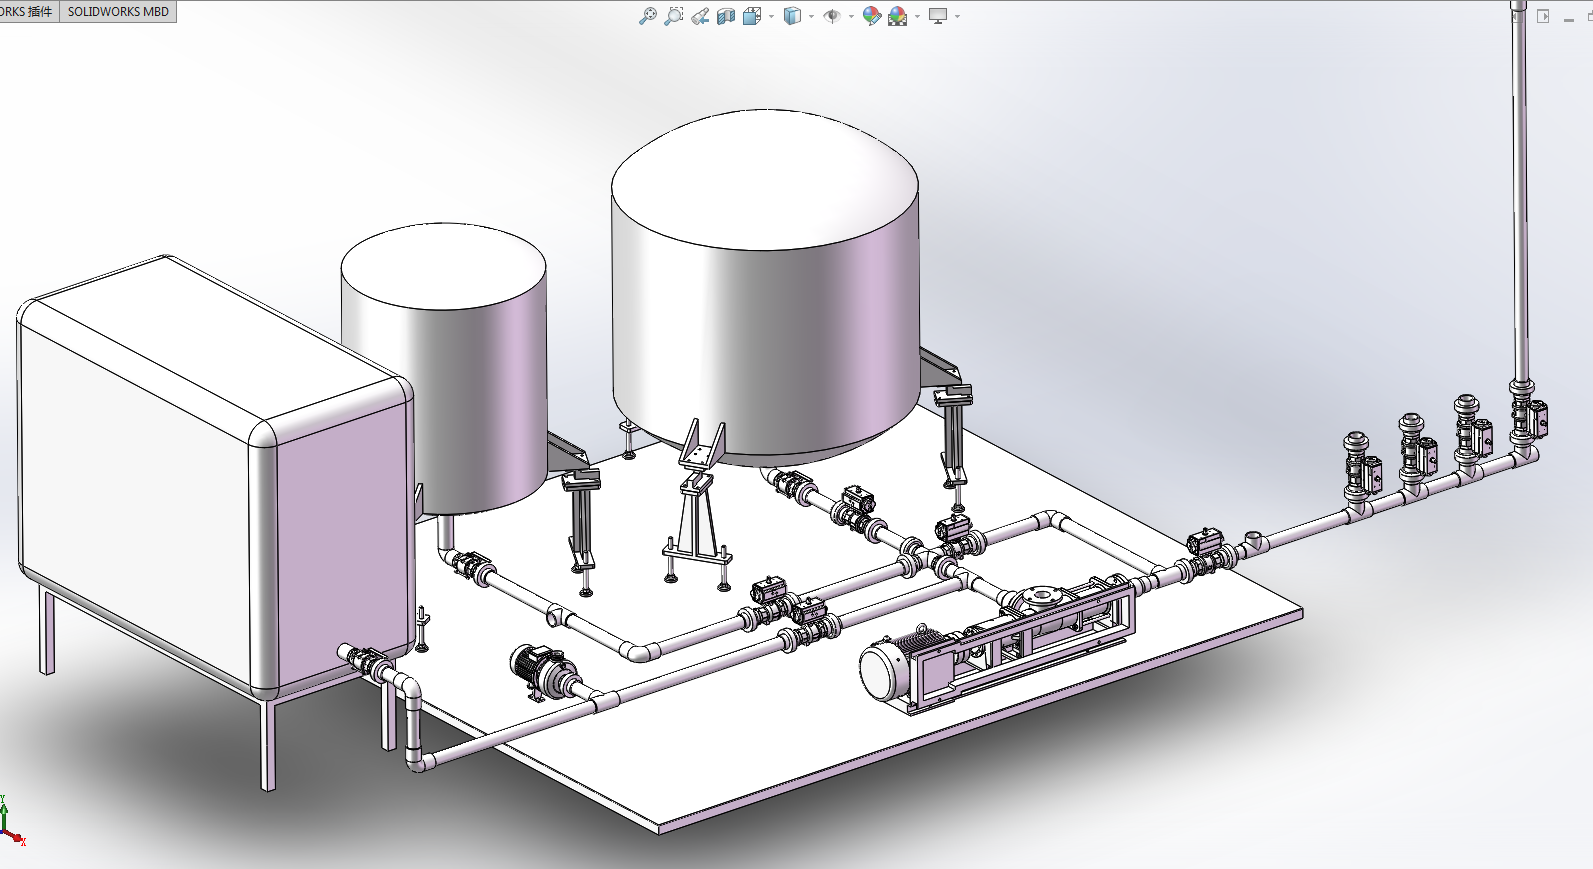Open the Apply Scene dropdown arrow

pos(917,16)
